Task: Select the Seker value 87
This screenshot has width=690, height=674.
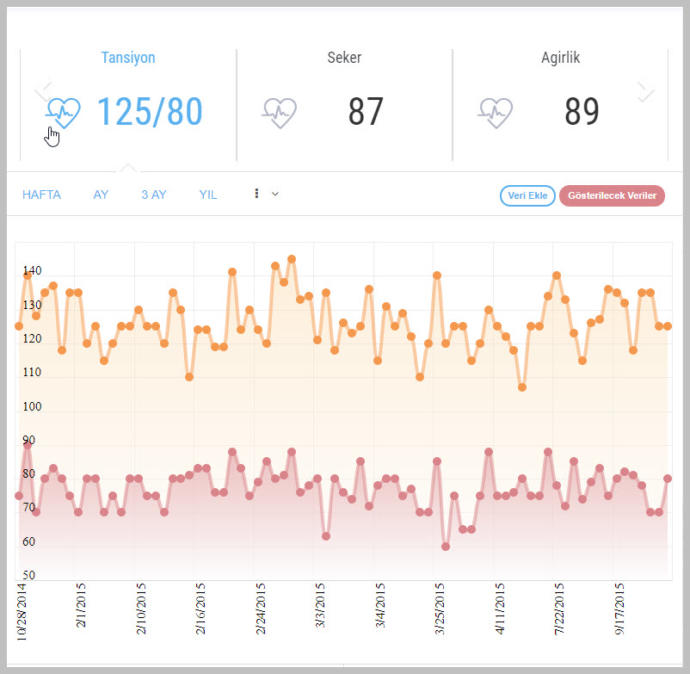Action: 366,111
